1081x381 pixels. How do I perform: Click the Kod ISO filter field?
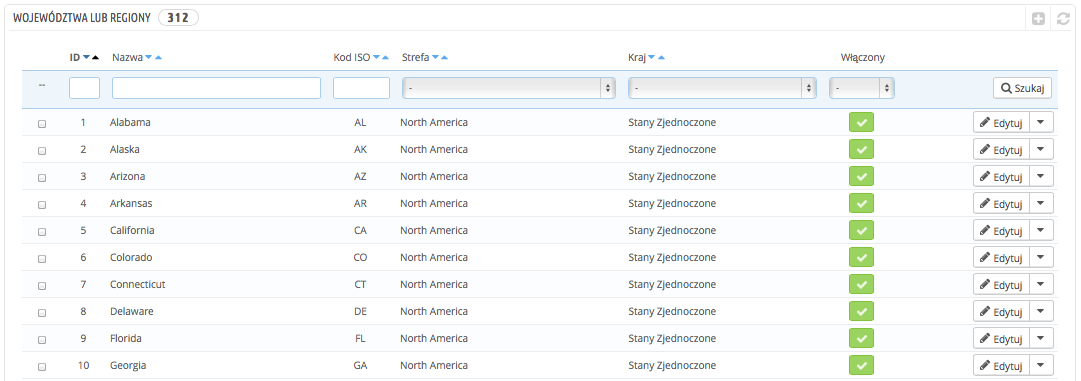pos(361,88)
